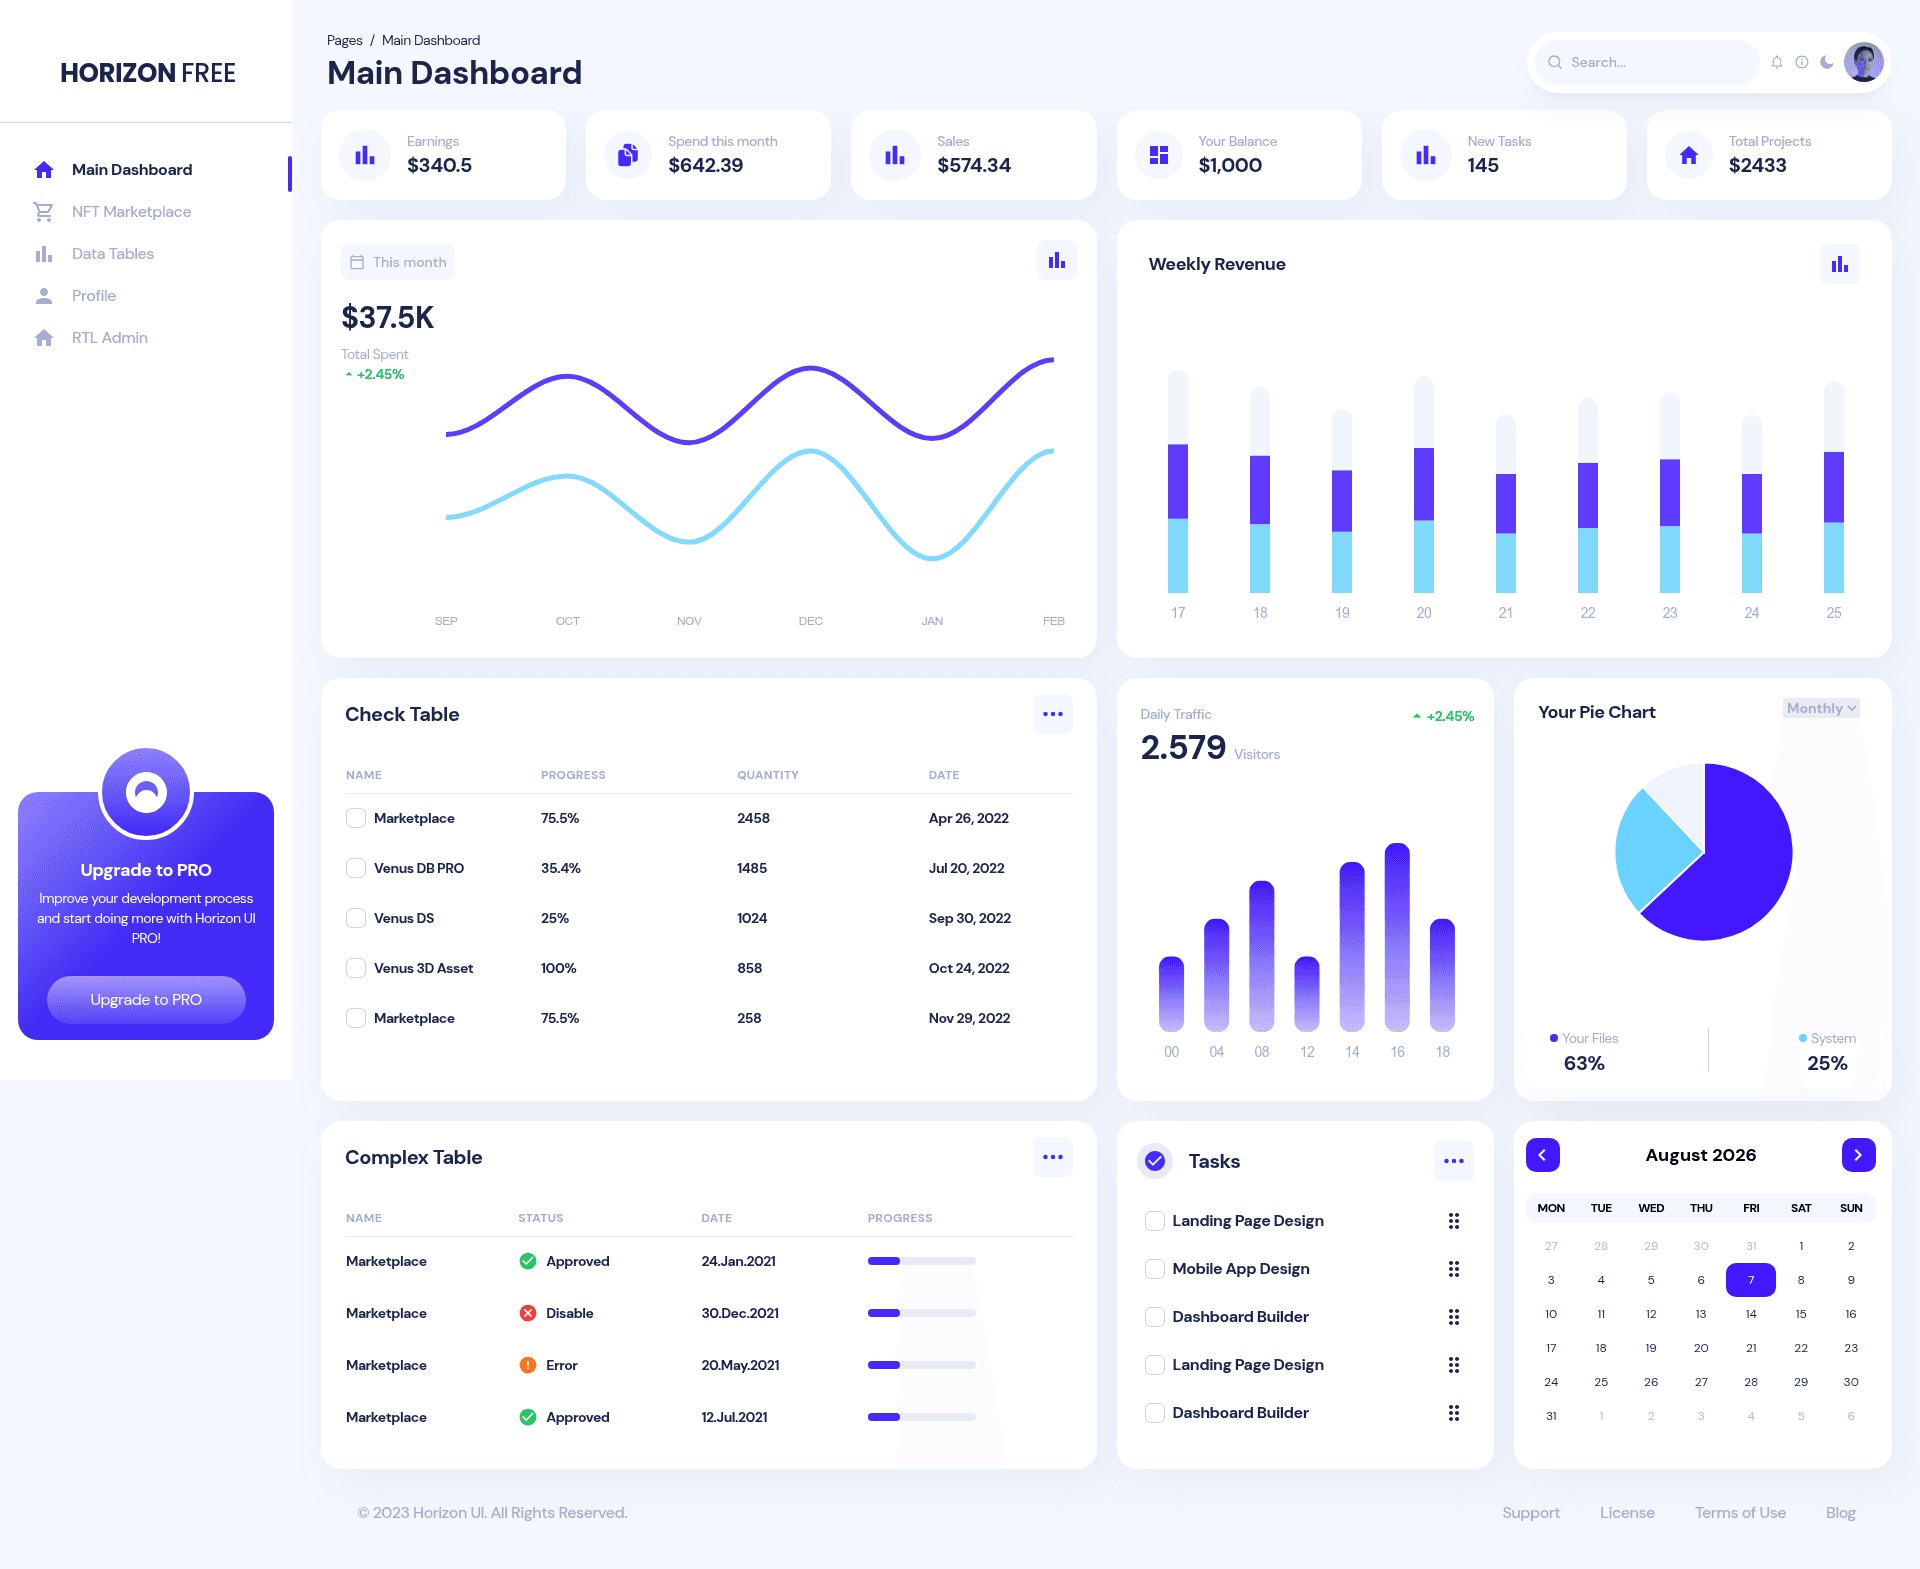Click the Weekly Revenue bar chart icon

(1840, 264)
